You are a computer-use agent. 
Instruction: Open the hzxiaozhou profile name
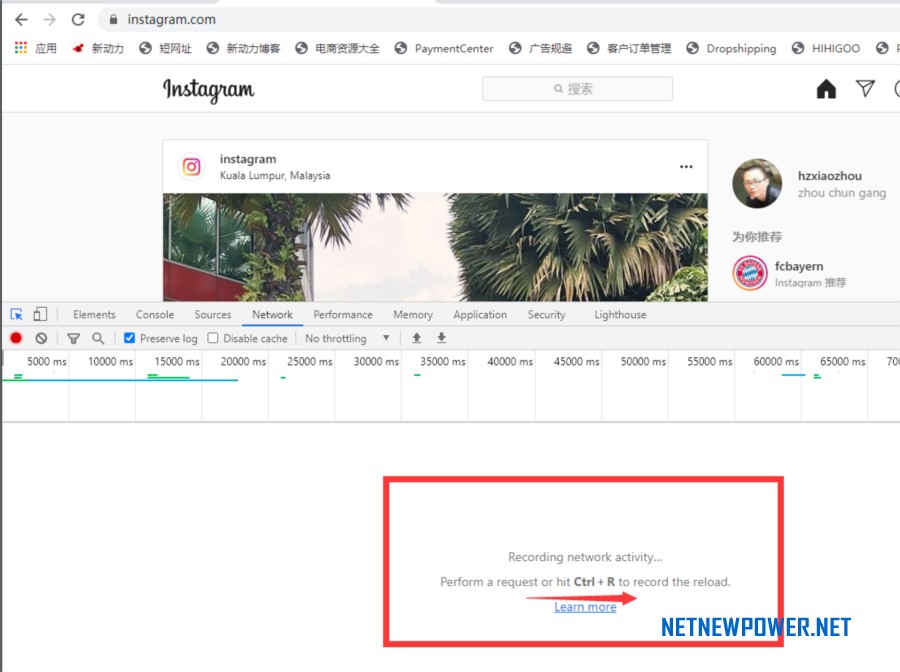(829, 176)
